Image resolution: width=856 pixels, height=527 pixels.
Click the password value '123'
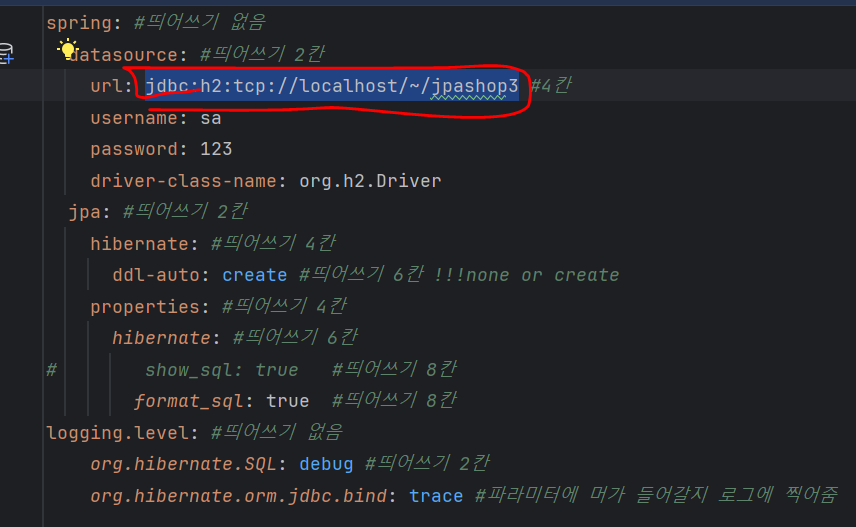coord(216,149)
